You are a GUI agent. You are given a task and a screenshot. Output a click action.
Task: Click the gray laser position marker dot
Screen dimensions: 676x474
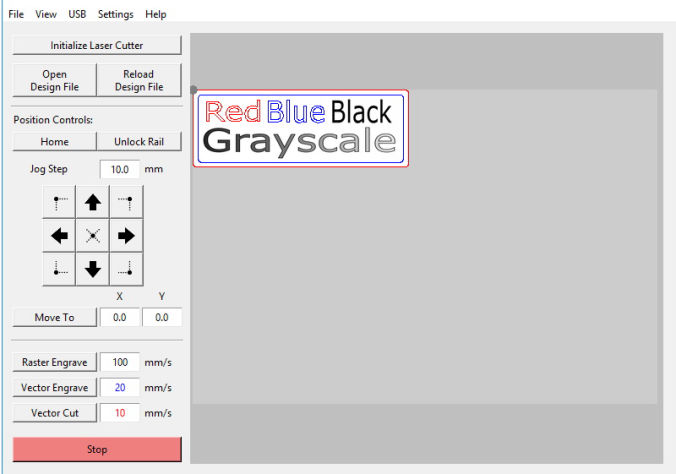tap(194, 90)
